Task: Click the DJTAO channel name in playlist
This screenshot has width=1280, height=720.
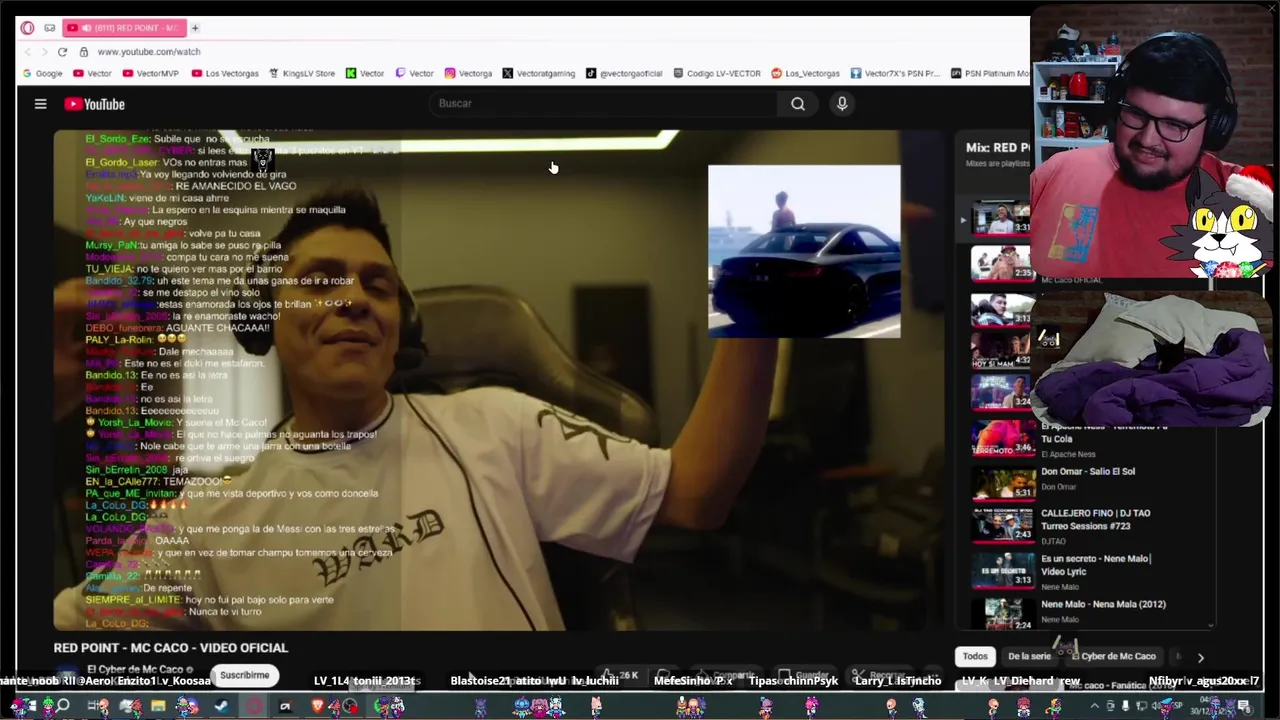Action: click(x=1055, y=541)
